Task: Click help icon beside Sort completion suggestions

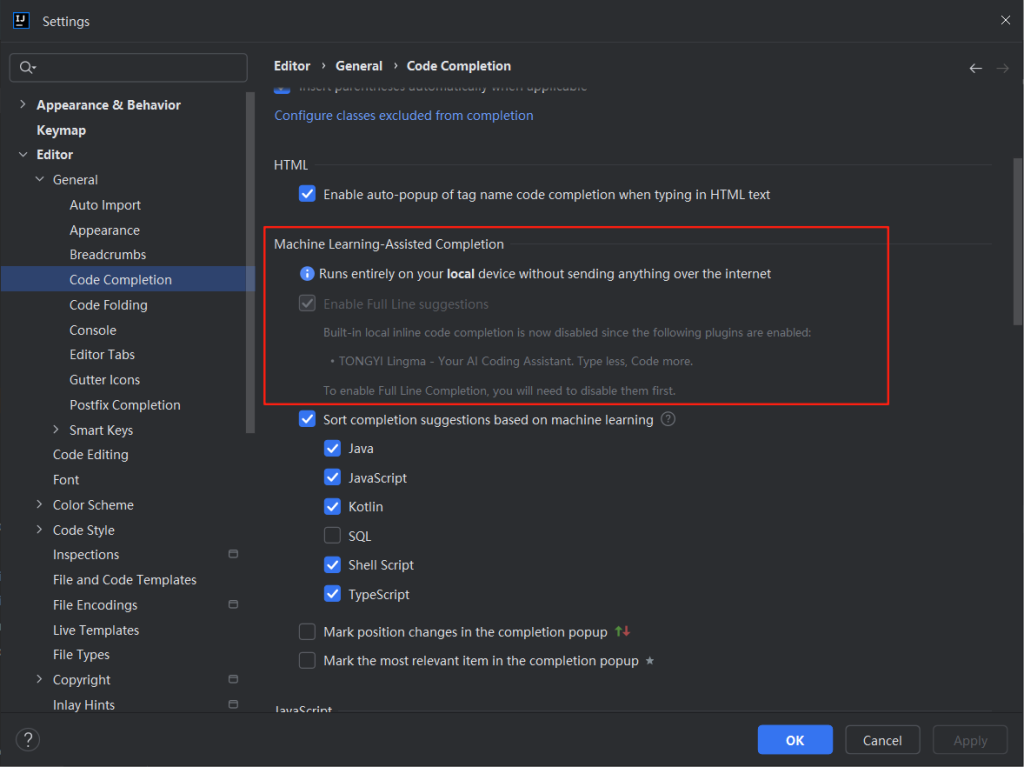Action: (668, 419)
